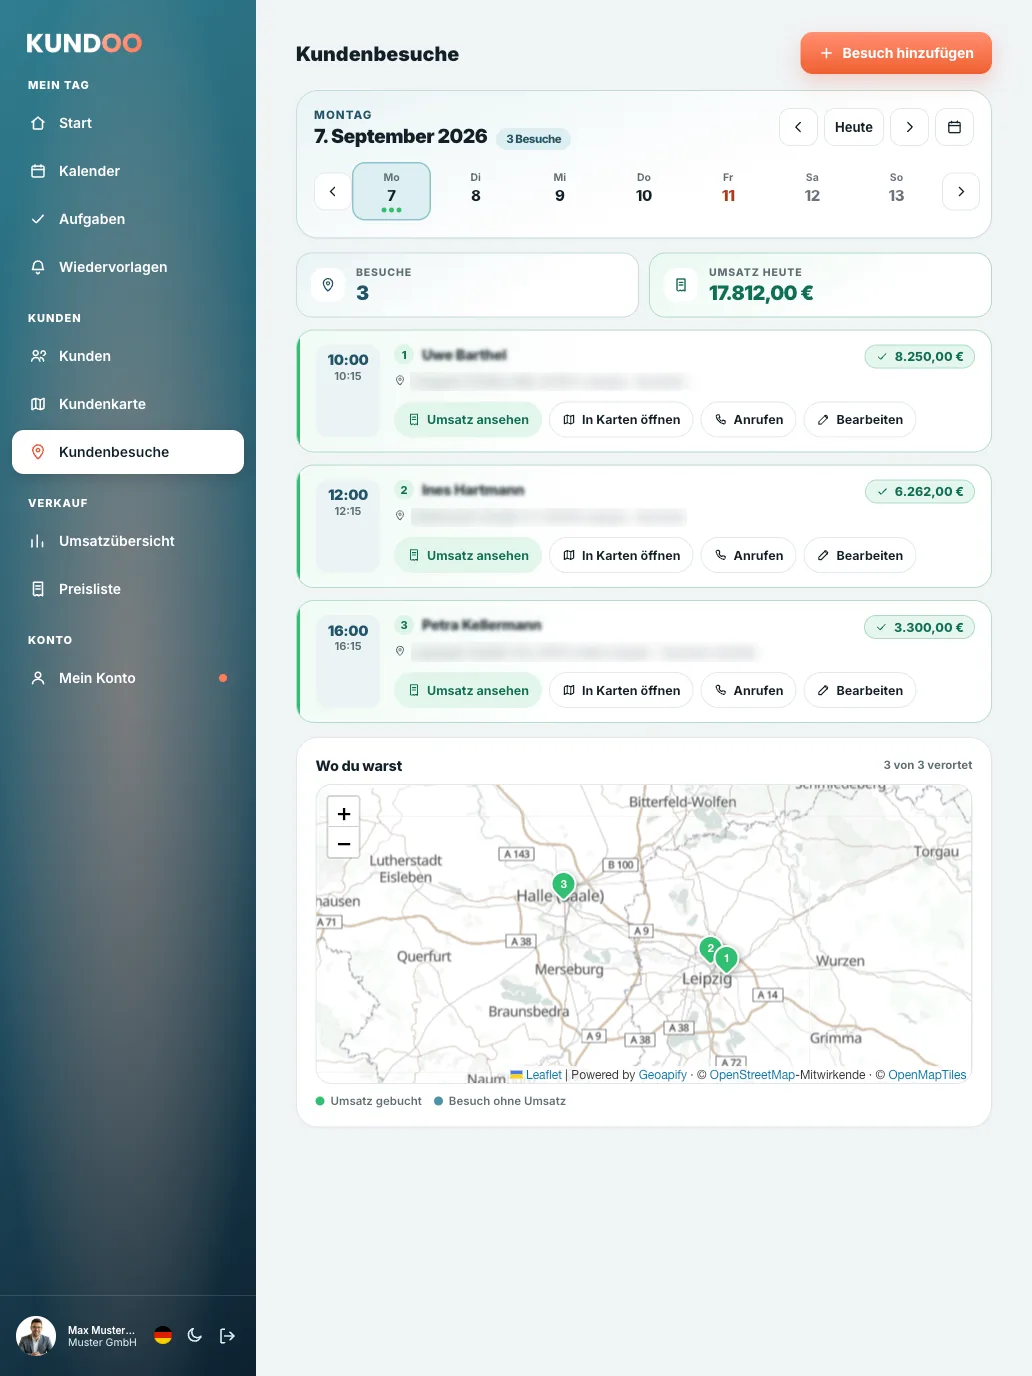Edit the 10:00 visit

[x=860, y=420]
